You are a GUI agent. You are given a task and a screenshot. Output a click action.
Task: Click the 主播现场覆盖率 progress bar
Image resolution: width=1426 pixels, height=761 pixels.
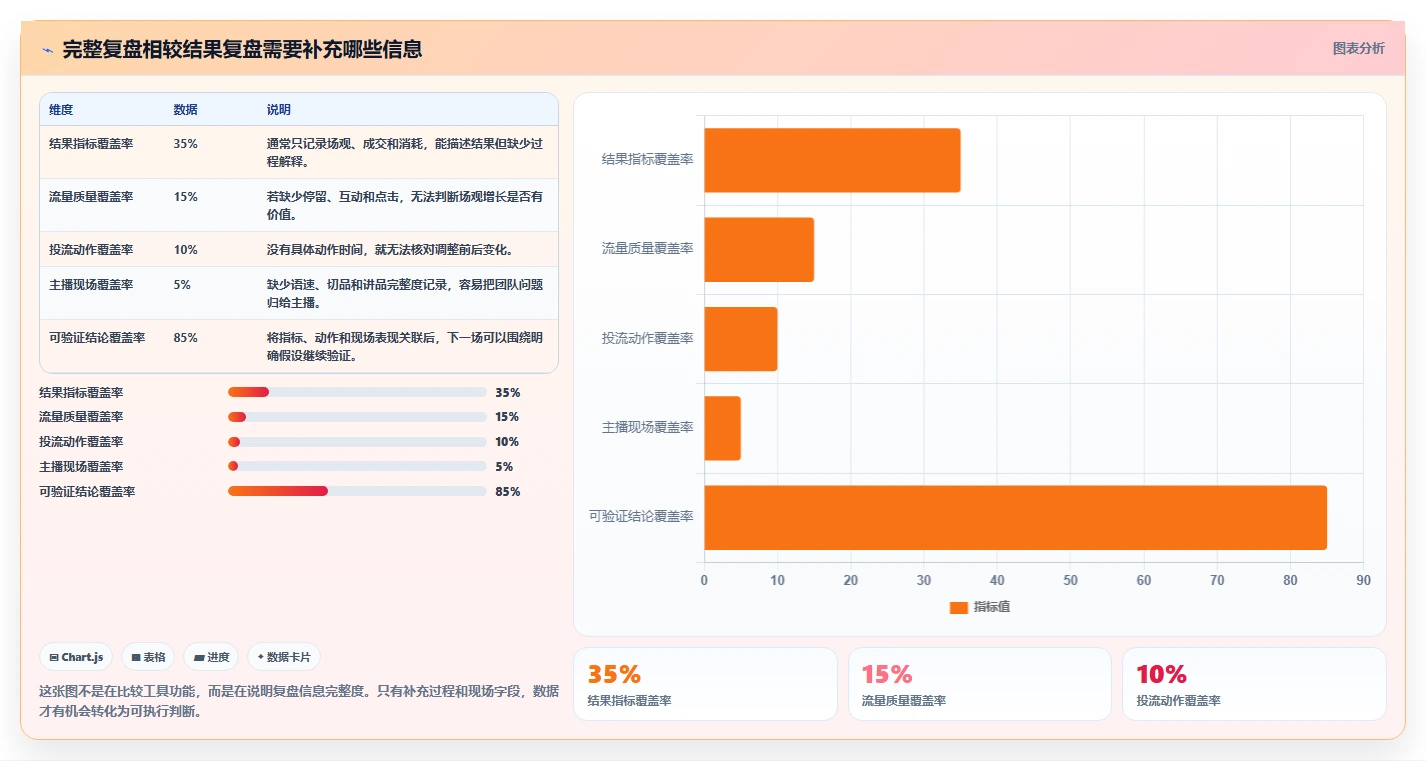(357, 466)
